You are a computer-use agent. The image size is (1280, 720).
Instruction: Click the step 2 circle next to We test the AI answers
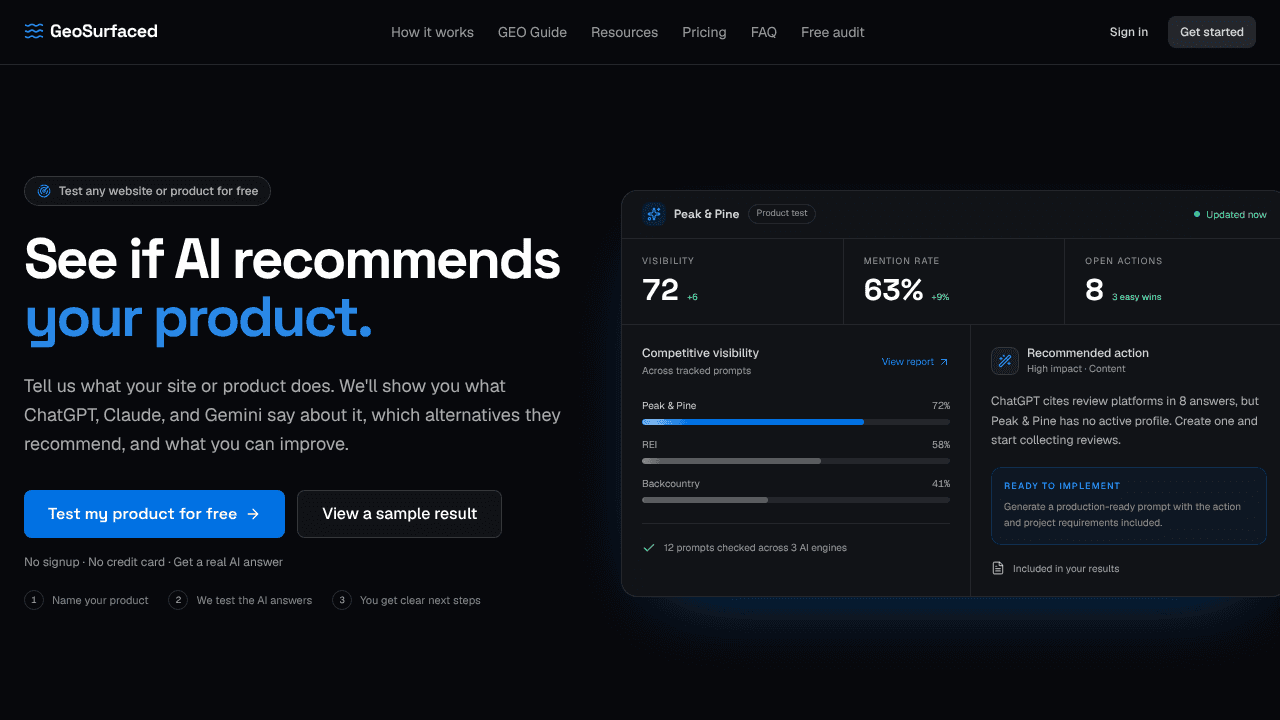[178, 600]
